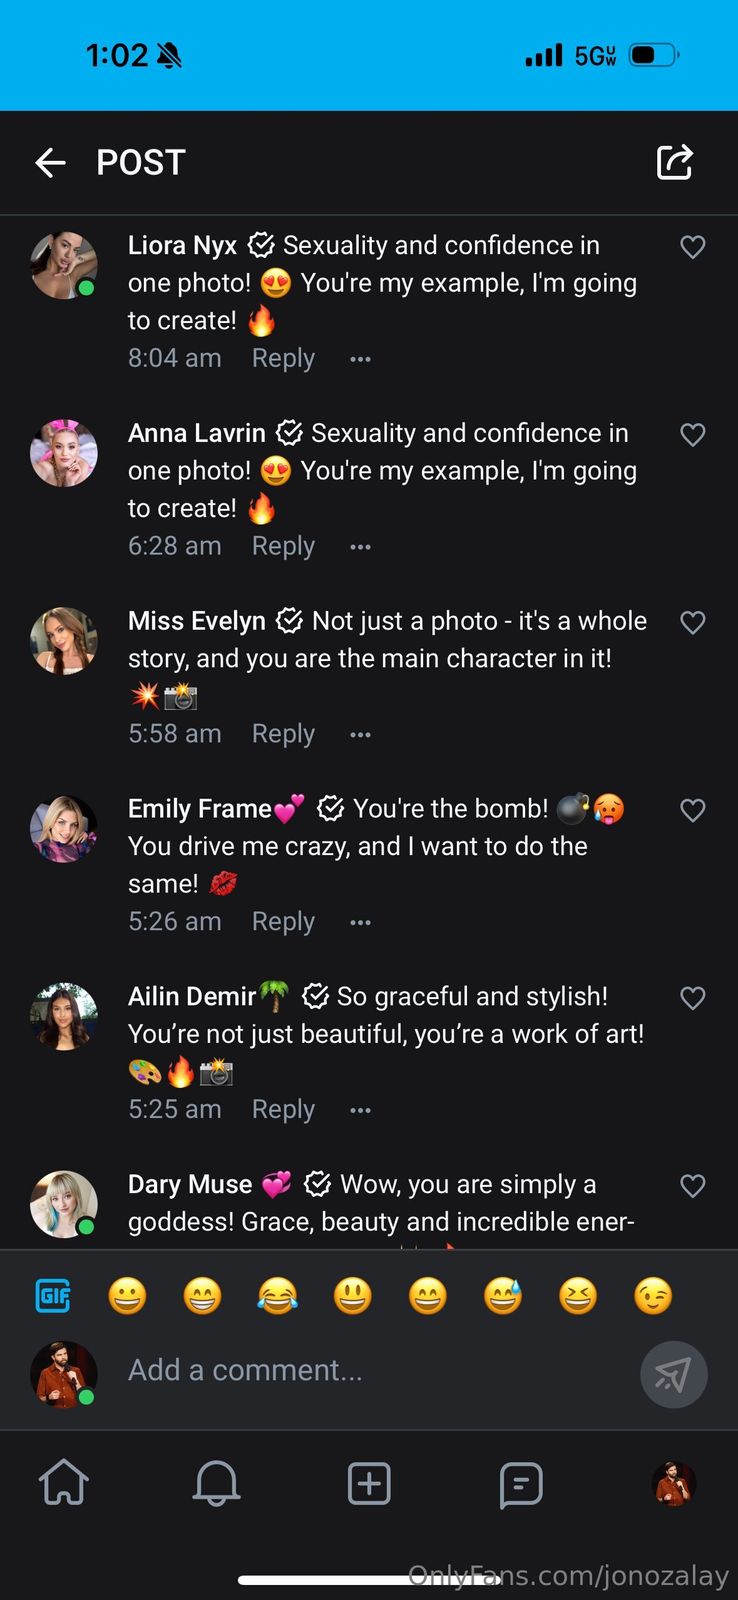738x1600 pixels.
Task: Open the GIF picker
Action: click(53, 1296)
